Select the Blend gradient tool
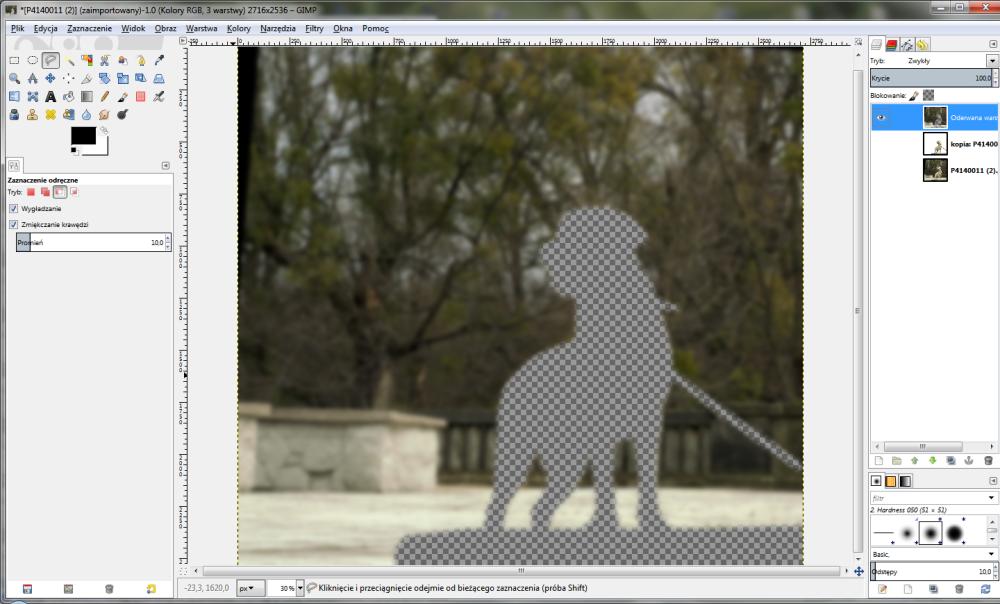1000x604 pixels. [87, 96]
